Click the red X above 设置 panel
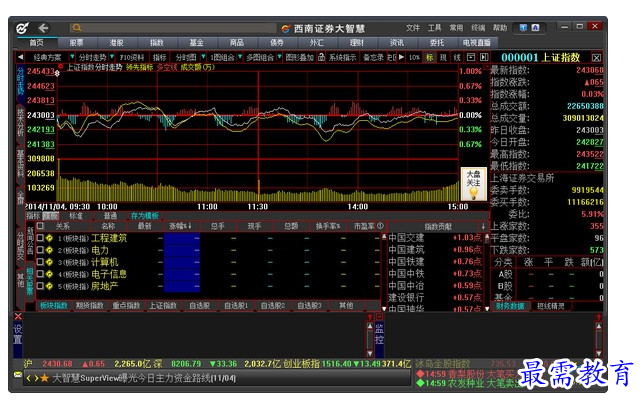 click(18, 317)
